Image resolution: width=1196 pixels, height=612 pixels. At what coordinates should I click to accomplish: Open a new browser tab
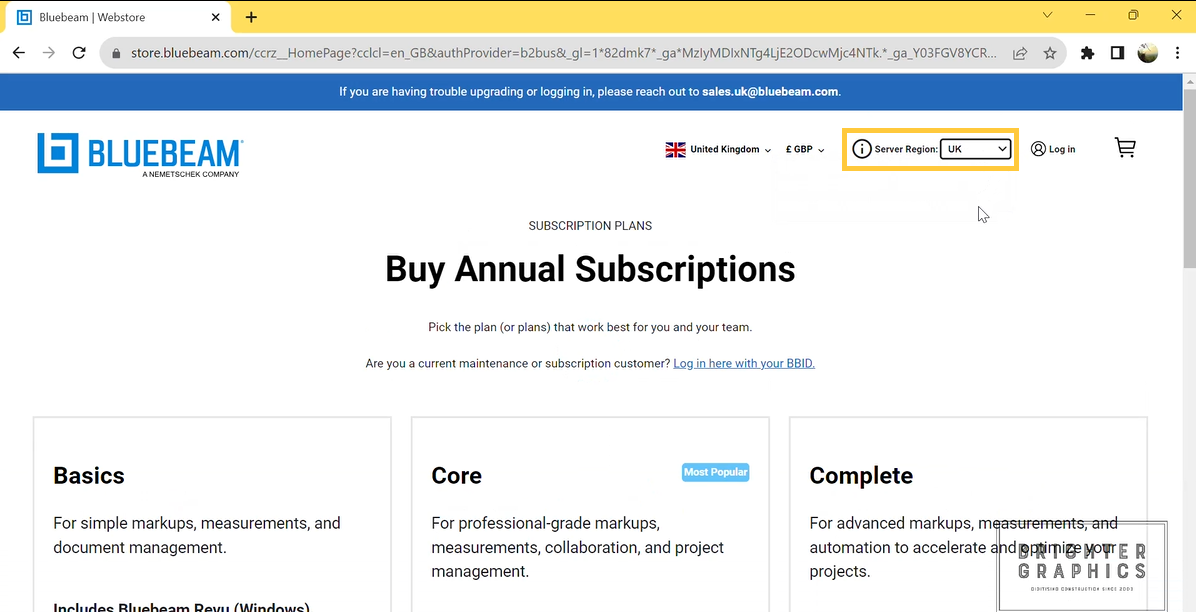click(x=251, y=17)
